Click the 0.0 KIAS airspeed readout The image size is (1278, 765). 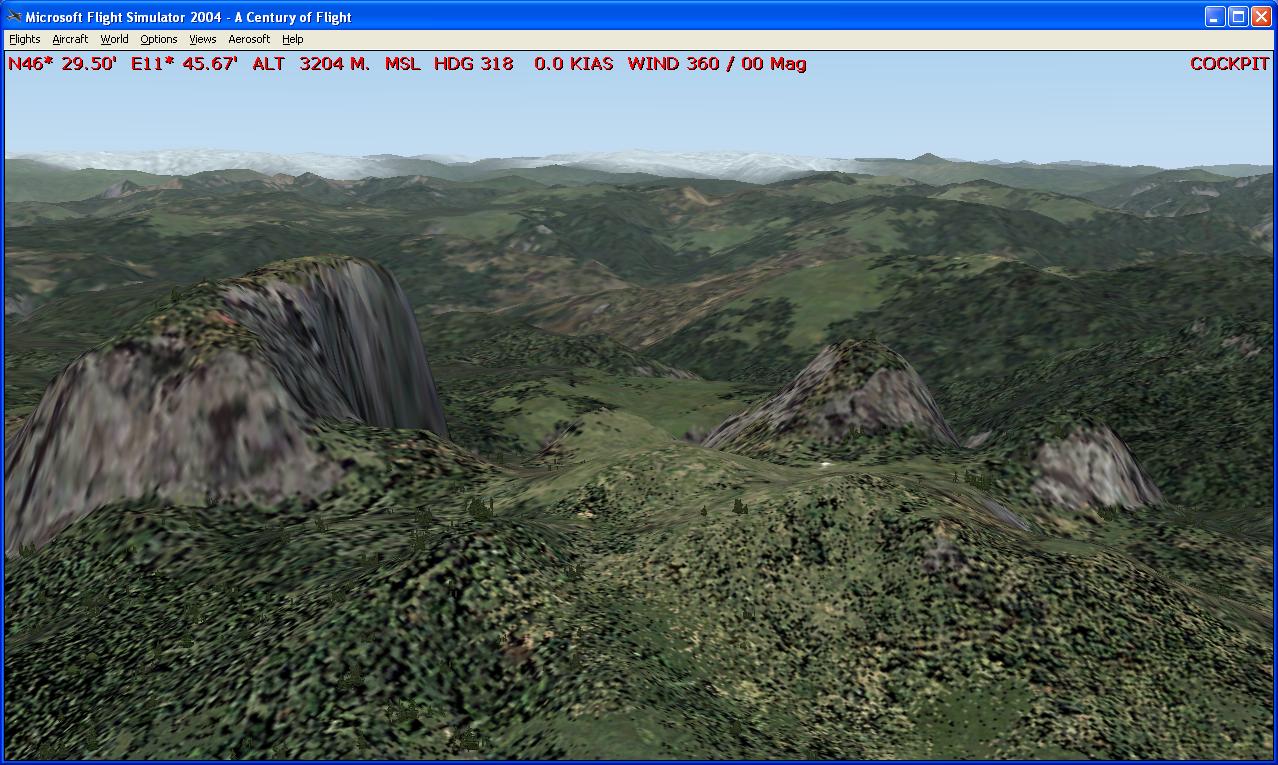573,64
